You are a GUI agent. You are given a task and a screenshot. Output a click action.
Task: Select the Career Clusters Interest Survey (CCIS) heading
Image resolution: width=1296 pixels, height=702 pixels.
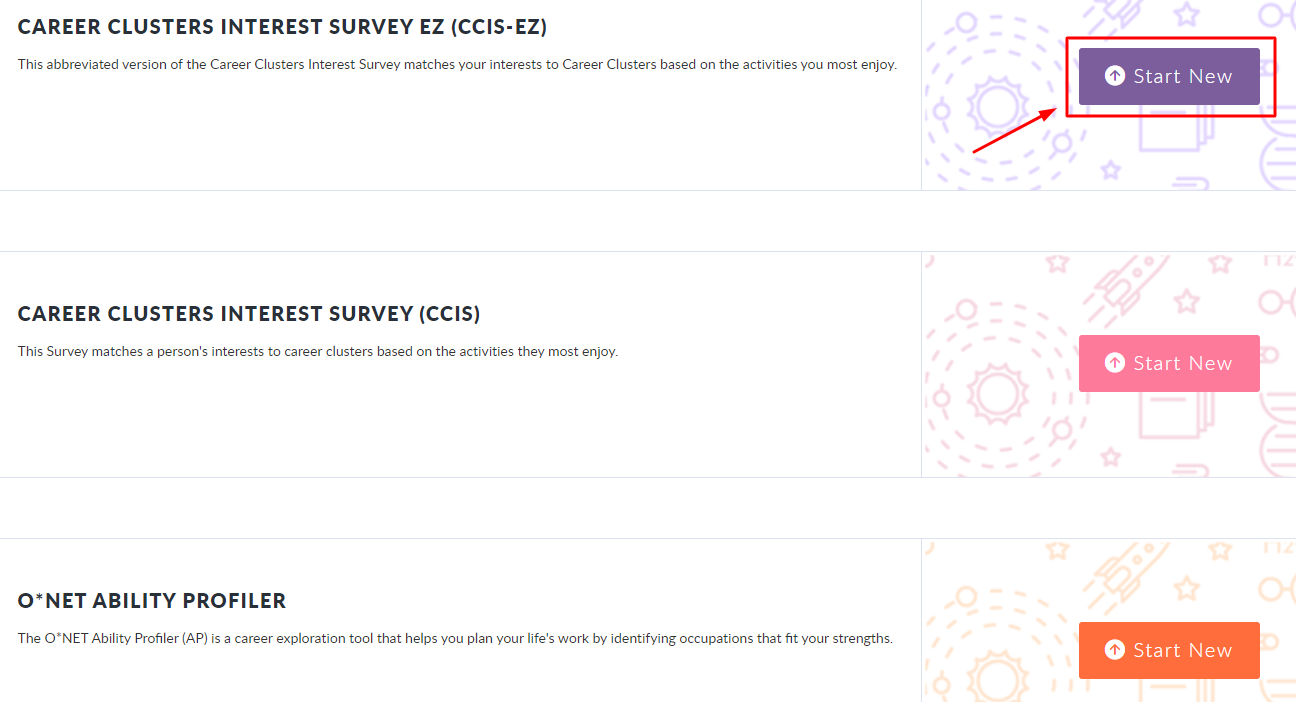(x=249, y=314)
